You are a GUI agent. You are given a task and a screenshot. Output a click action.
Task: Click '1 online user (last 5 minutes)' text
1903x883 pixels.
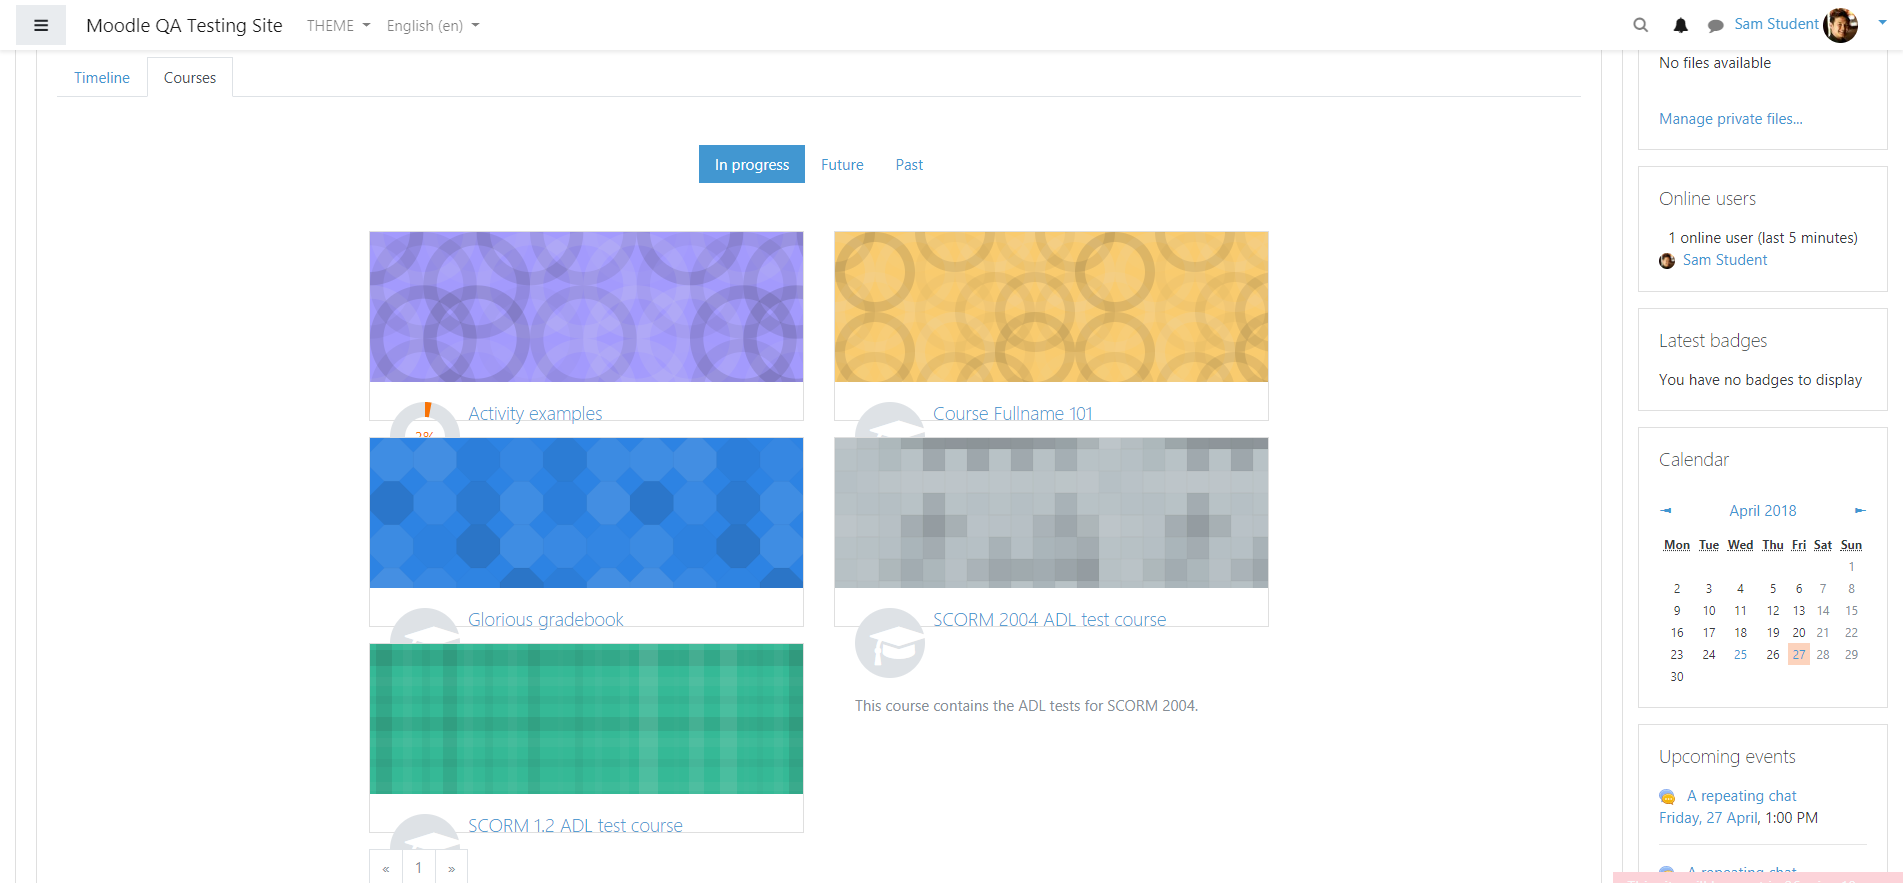point(1763,238)
